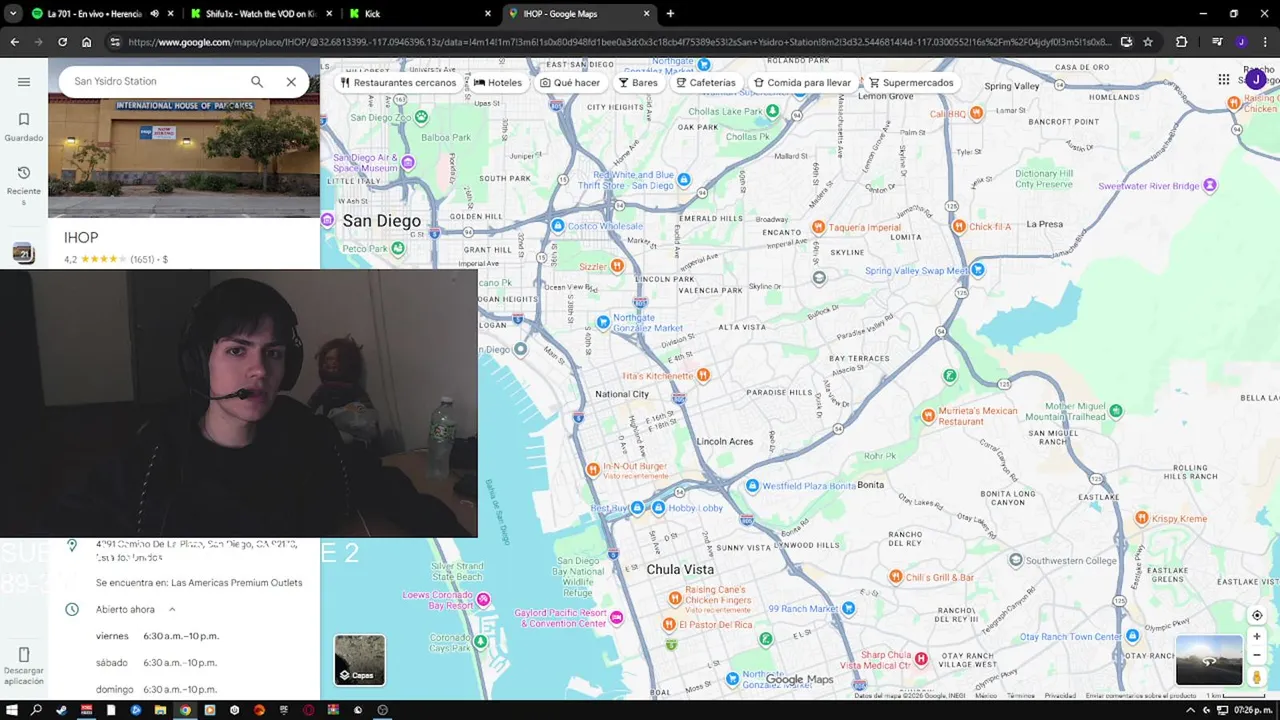Screen dimensions: 1280x720
Task: Click the Las Americas Premium Outlets text
Action: point(236,582)
